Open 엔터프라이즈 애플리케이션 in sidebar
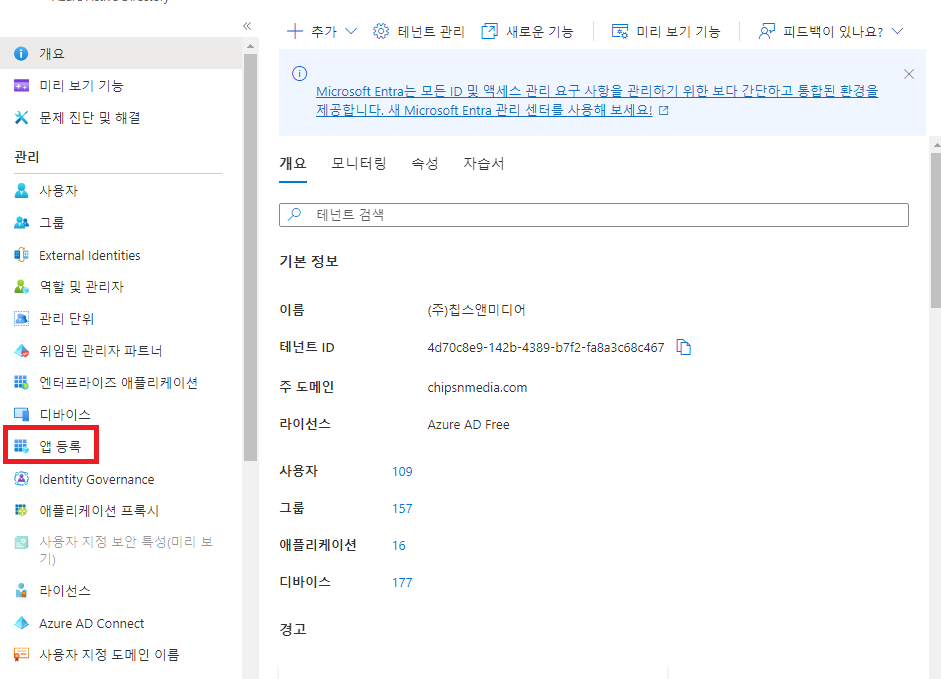The image size is (941, 679). pyautogui.click(x=118, y=382)
